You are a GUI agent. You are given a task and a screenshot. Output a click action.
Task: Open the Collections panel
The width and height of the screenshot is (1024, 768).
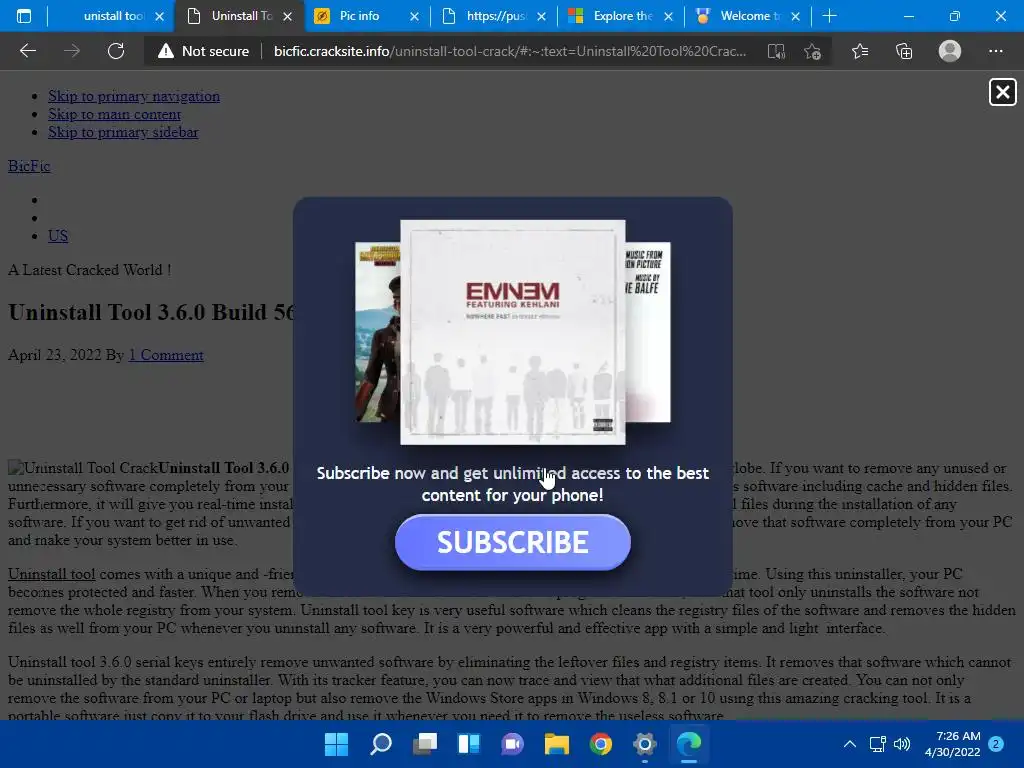tap(904, 51)
